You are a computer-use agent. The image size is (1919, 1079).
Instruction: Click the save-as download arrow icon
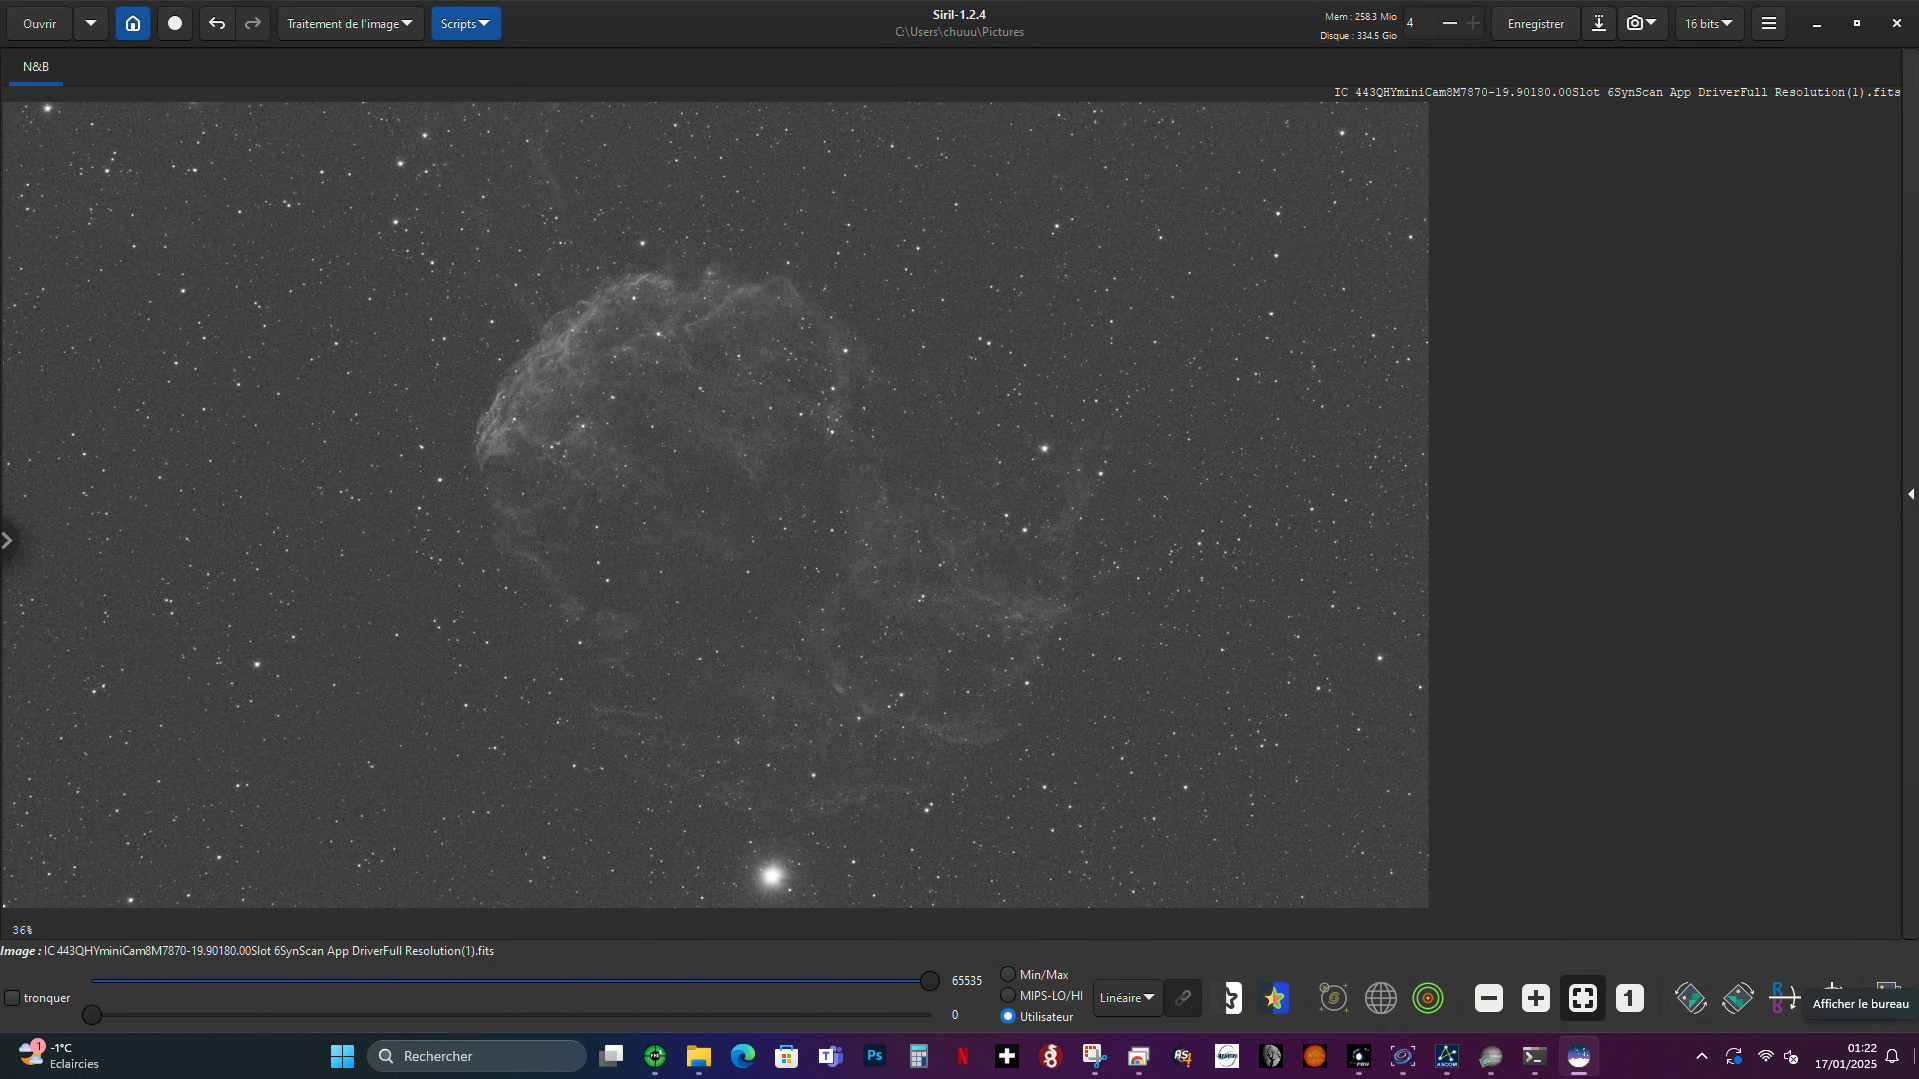(x=1598, y=23)
